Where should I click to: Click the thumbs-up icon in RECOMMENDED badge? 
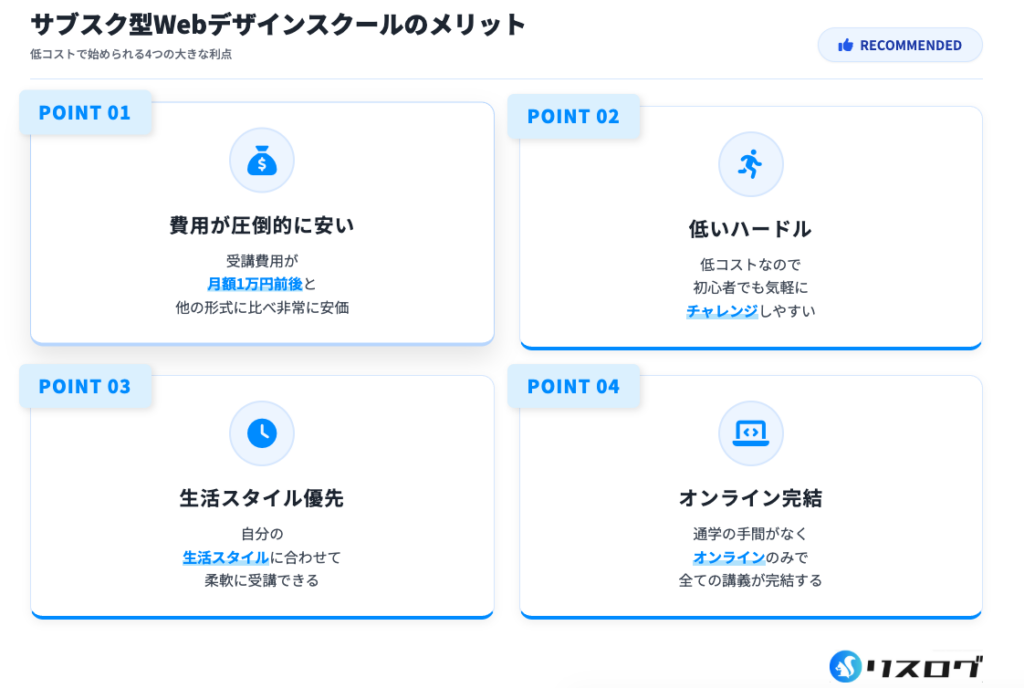point(846,45)
